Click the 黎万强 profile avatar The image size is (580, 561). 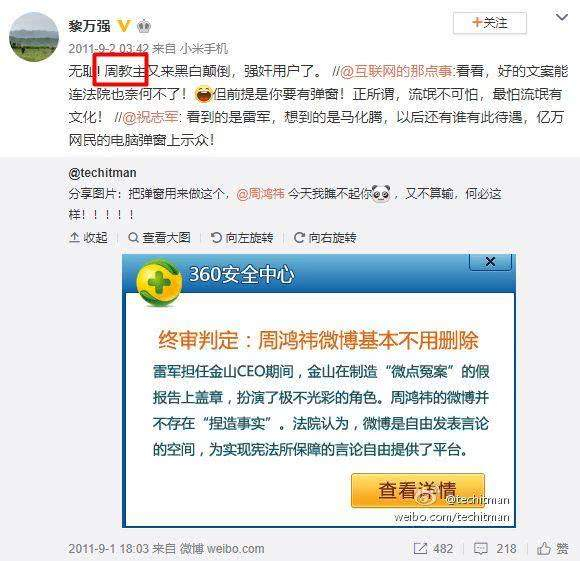[34, 37]
